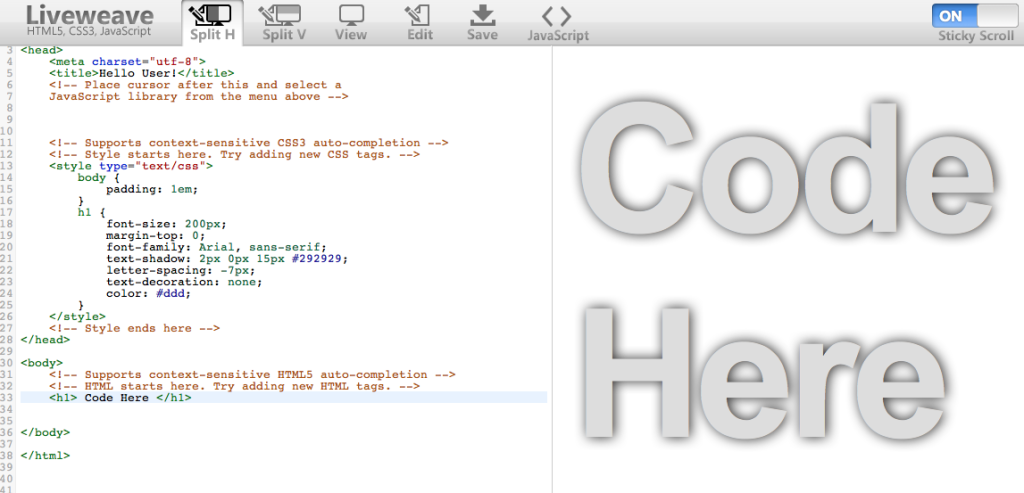Click the closing </head> tag line
Screen dimensions: 1024x493
pyautogui.click(x=45, y=340)
